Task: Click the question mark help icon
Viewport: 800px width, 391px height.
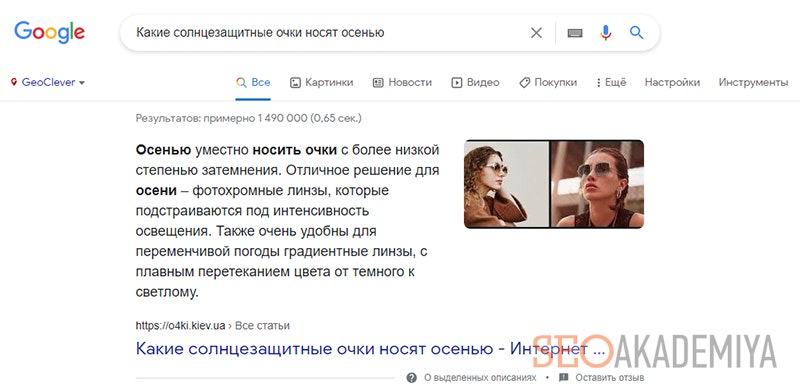Action: click(412, 378)
